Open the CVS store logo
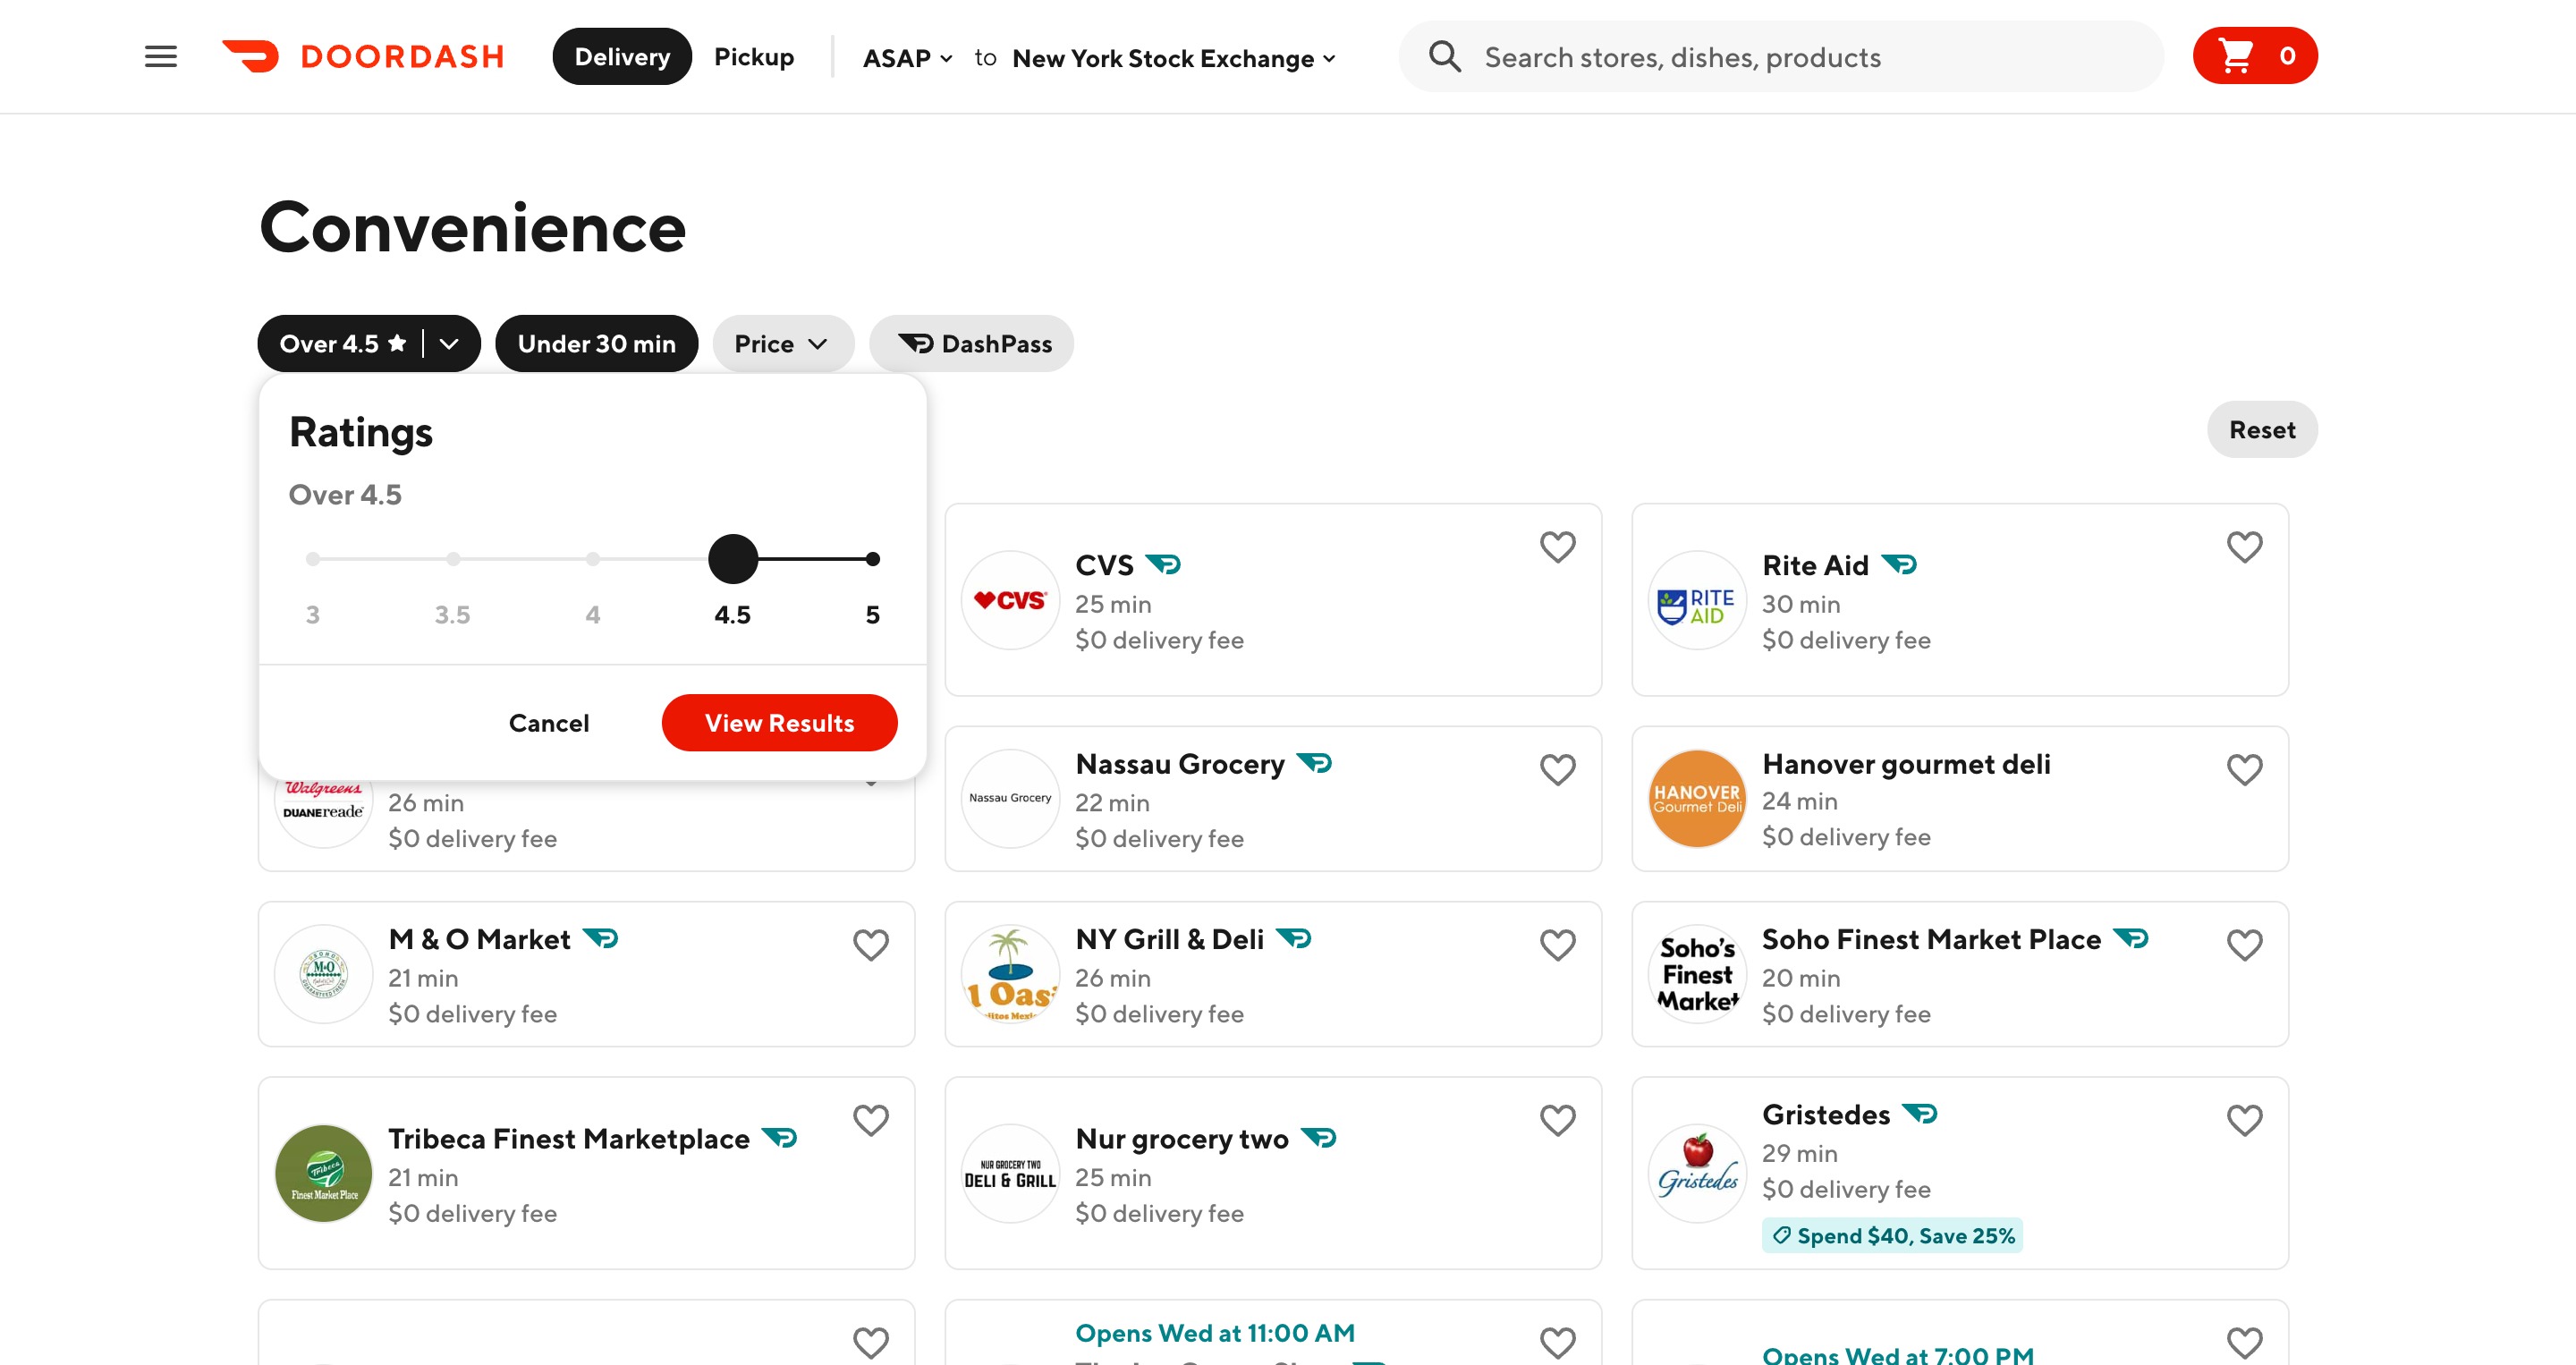The image size is (2576, 1365). point(1010,600)
